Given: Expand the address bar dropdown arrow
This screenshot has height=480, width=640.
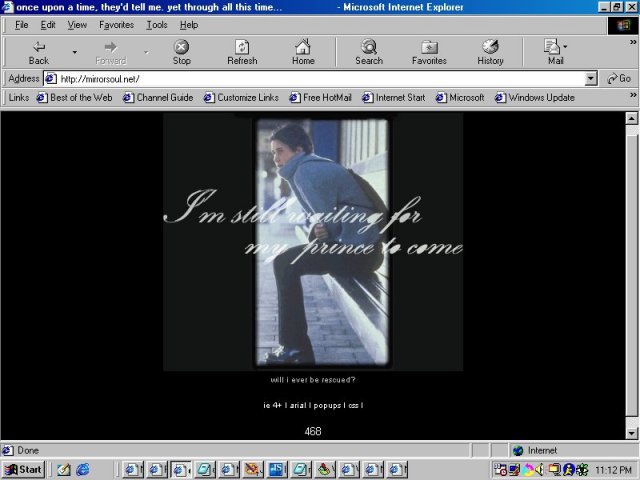Looking at the screenshot, I should coord(591,79).
